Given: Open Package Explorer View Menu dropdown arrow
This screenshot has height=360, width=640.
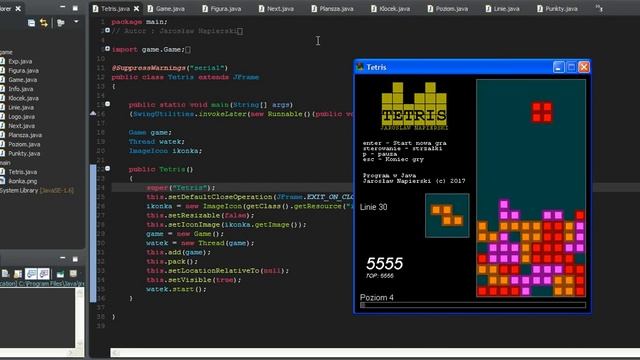Looking at the screenshot, I should tap(76, 22).
